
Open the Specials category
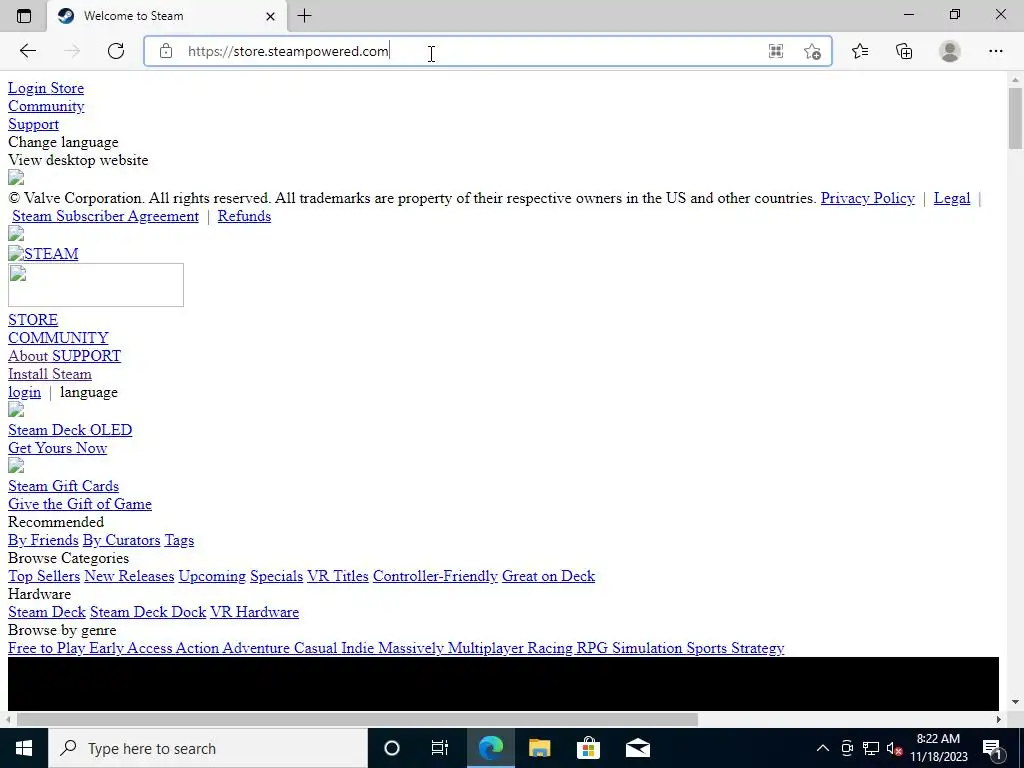(276, 576)
